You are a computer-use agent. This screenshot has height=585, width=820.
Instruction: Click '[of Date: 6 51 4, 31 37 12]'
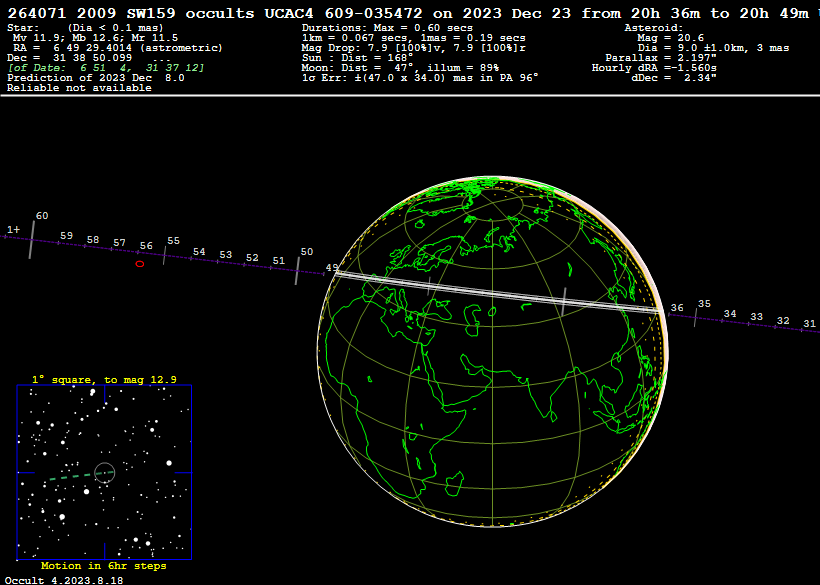pyautogui.click(x=106, y=67)
